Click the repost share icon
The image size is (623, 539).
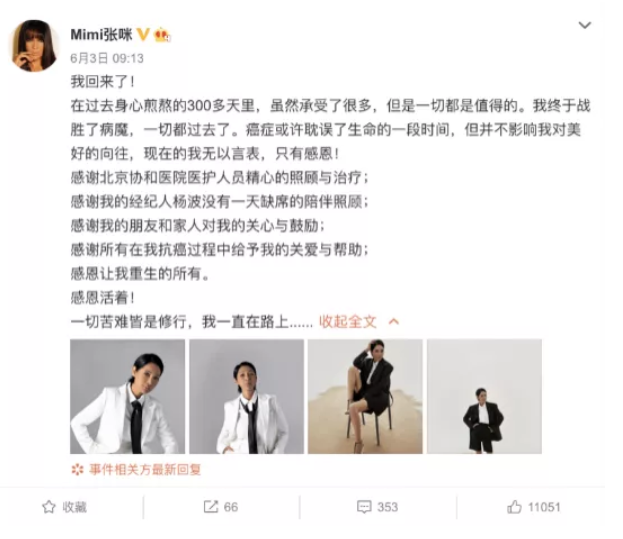coord(211,507)
